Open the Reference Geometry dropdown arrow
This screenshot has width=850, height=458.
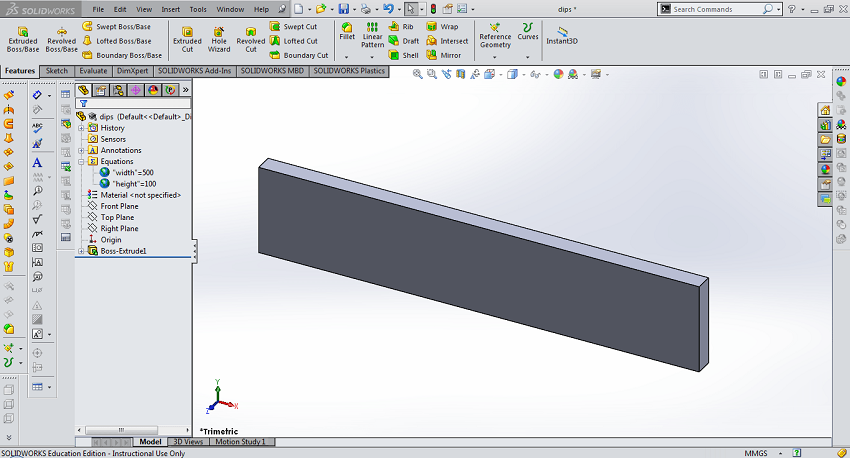[x=494, y=57]
